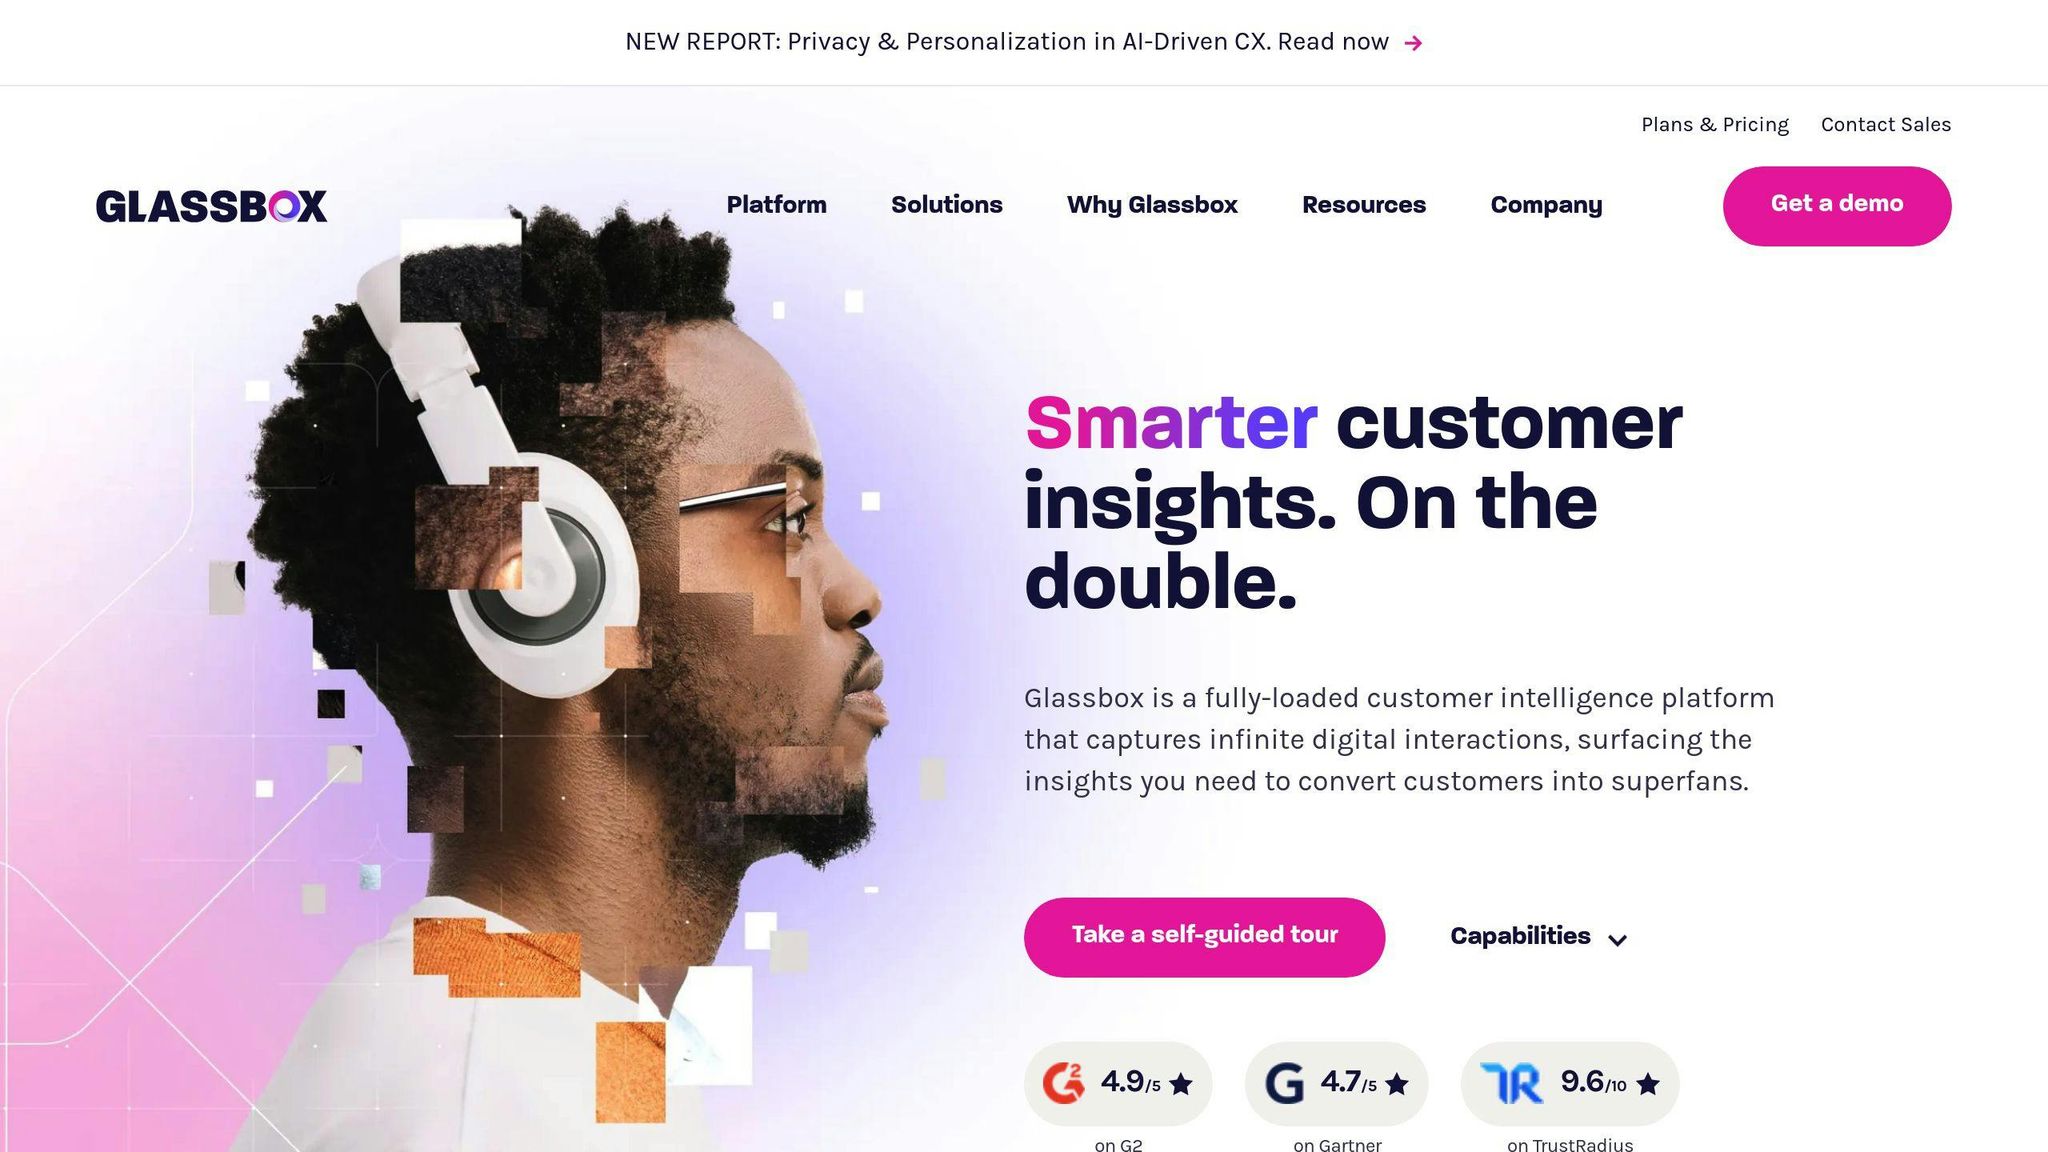
Task: Open the Solutions menu
Action: [x=946, y=205]
